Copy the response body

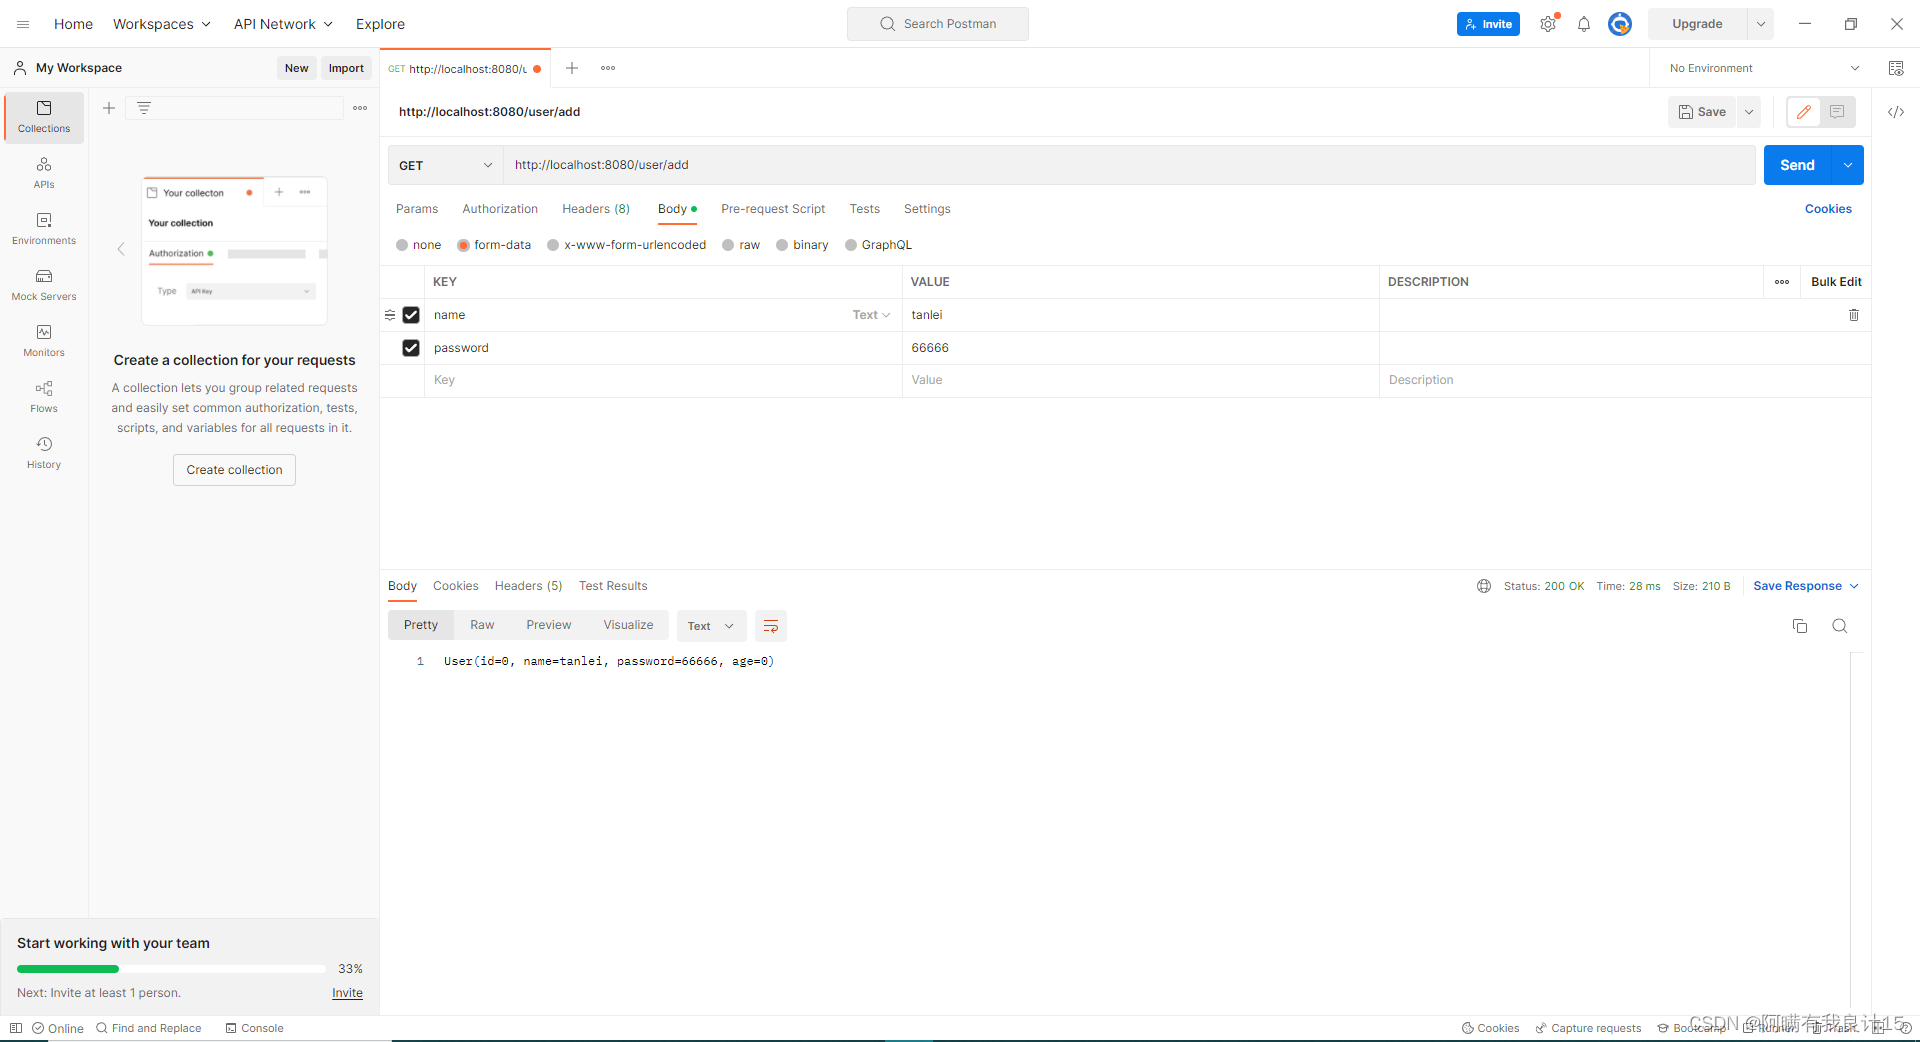point(1800,626)
